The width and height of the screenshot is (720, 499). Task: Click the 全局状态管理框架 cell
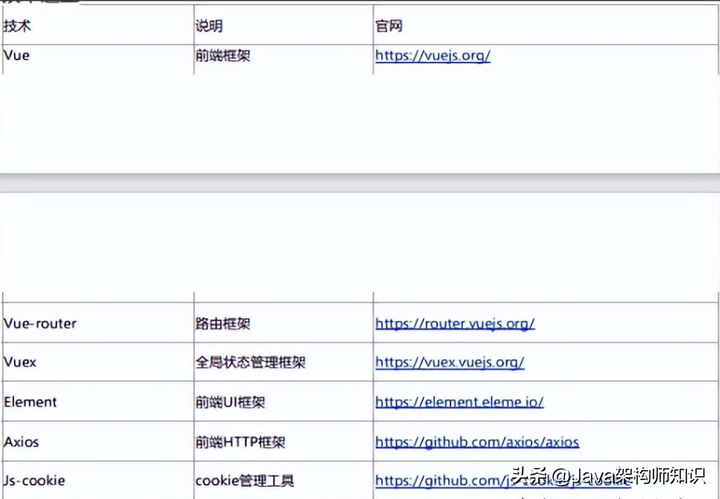click(x=283, y=362)
